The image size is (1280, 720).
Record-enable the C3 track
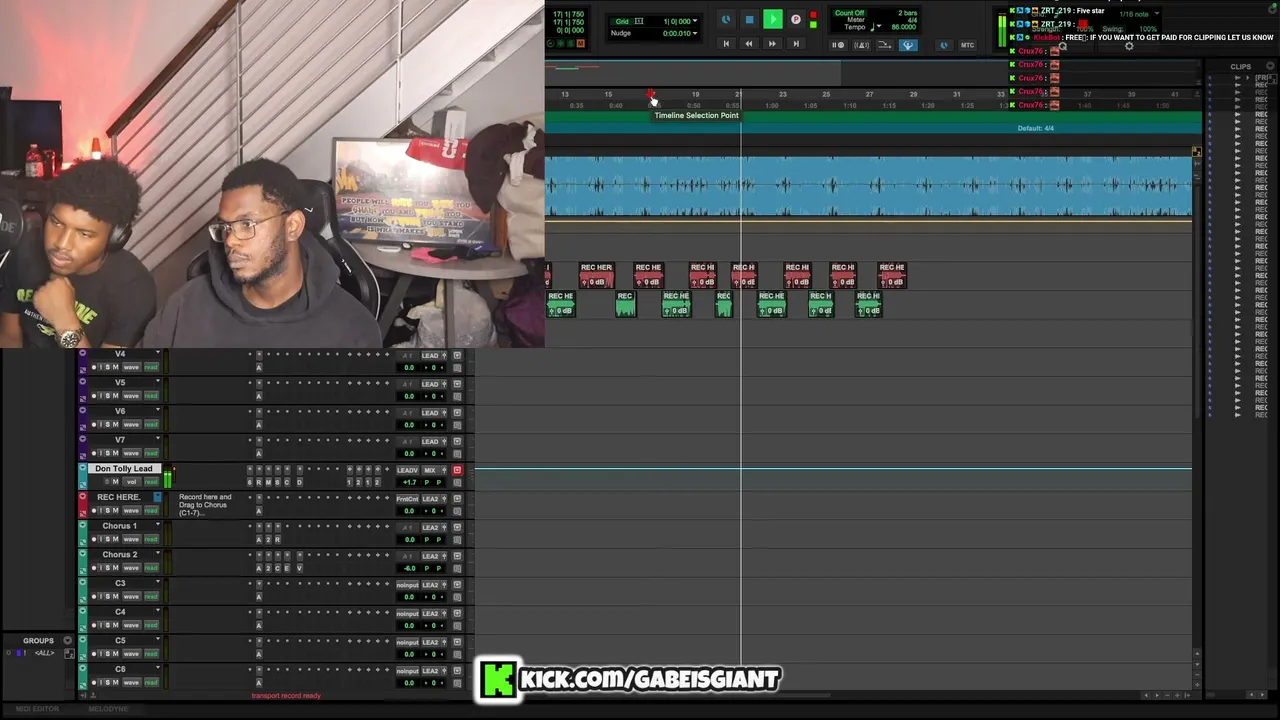click(x=94, y=597)
